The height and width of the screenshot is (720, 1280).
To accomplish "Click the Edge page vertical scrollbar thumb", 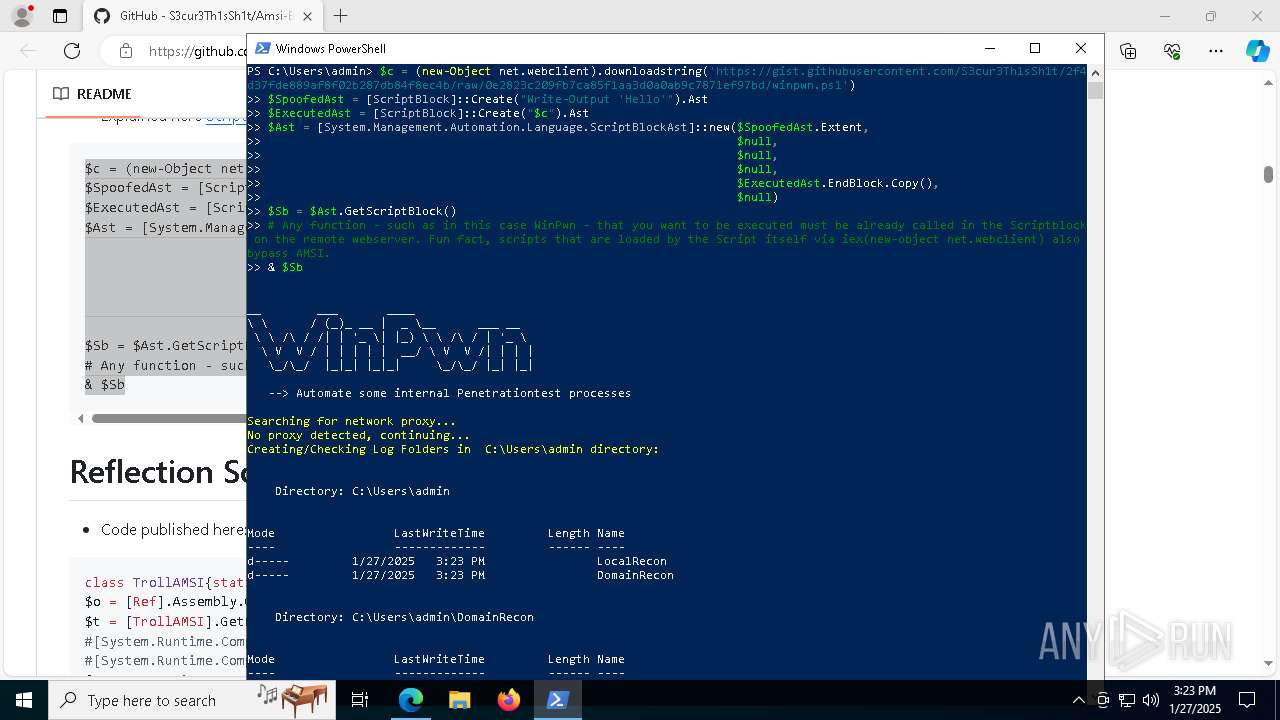I will click(1268, 174).
